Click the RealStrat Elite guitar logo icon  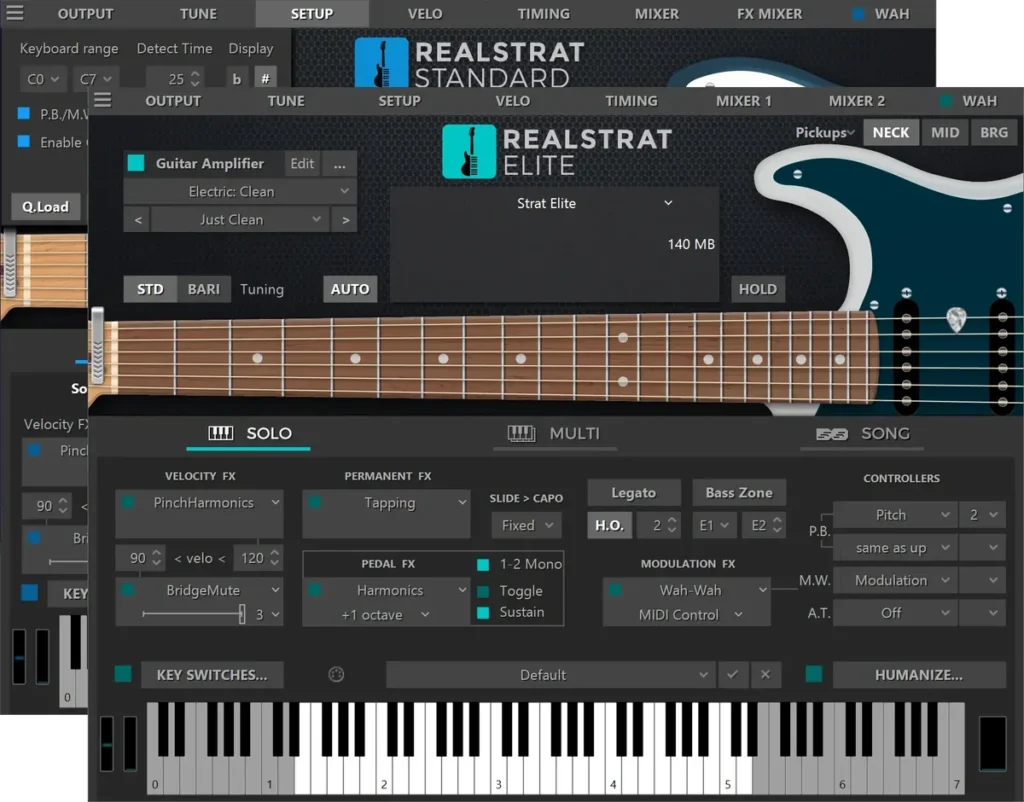click(469, 152)
